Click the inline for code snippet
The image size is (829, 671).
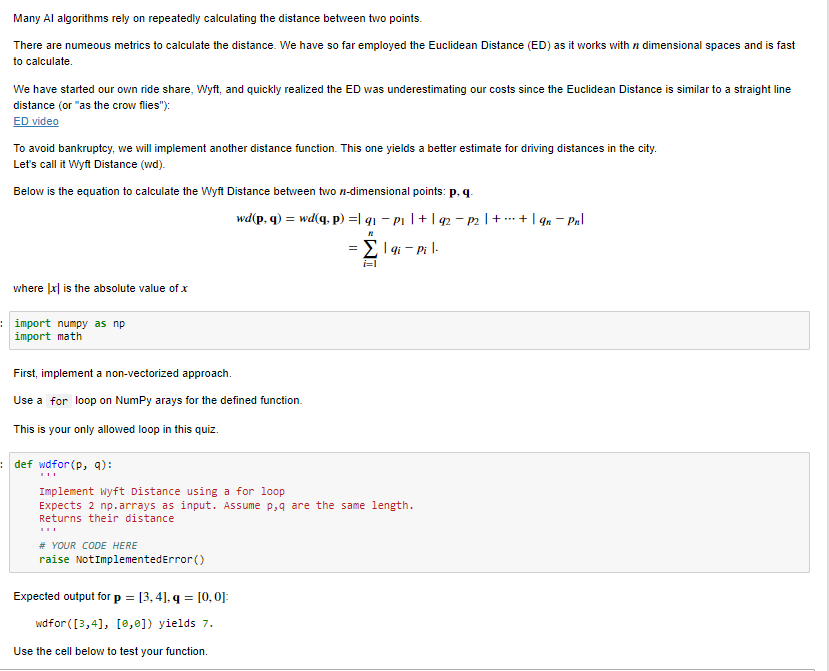click(x=57, y=399)
